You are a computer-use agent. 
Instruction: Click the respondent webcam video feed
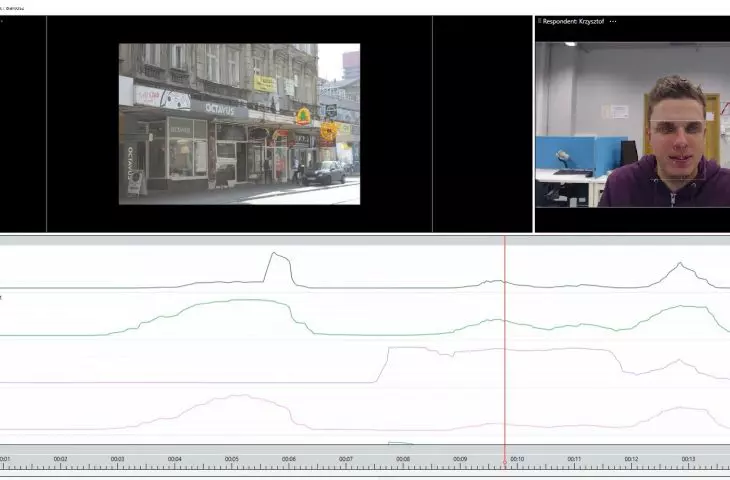pyautogui.click(x=633, y=125)
